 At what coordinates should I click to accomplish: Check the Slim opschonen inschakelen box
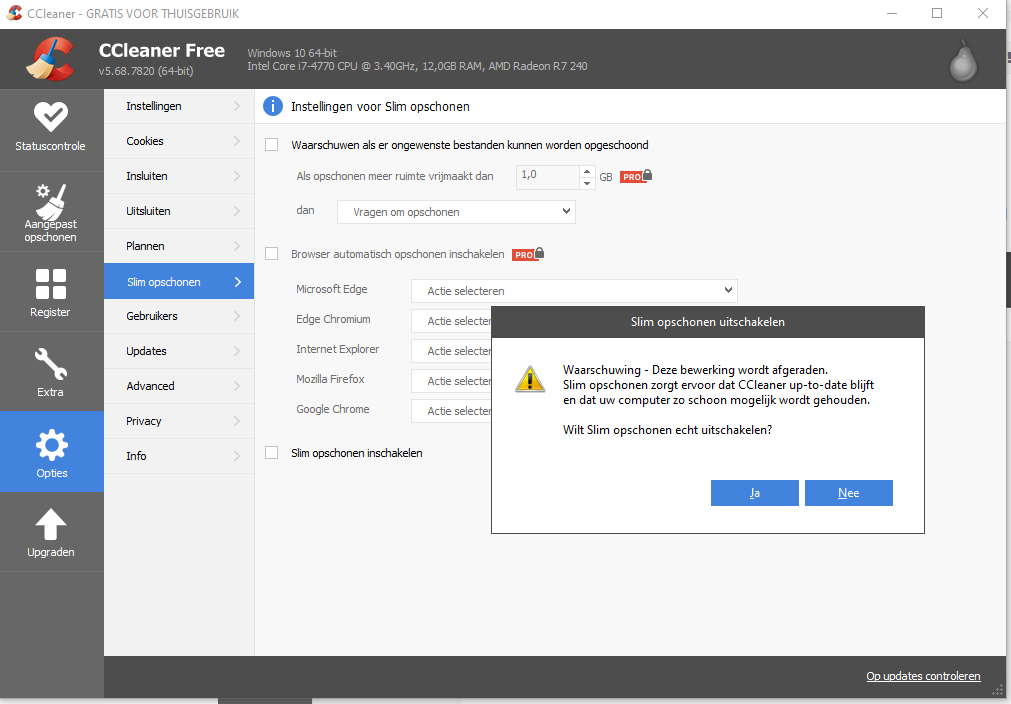pos(272,453)
